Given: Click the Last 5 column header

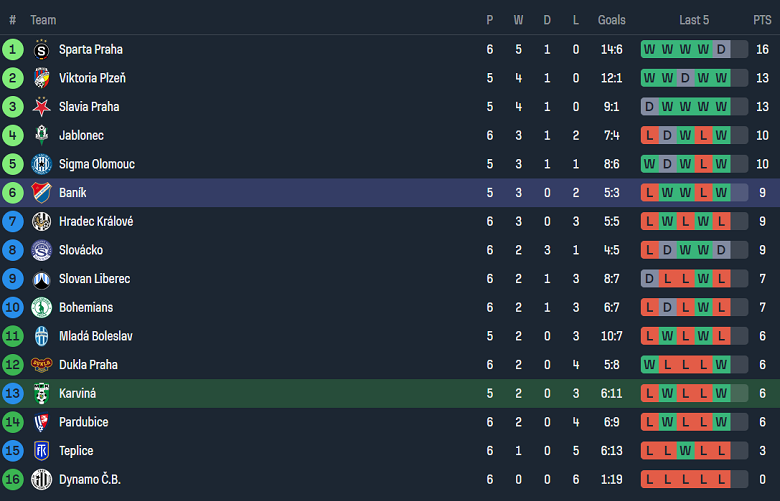Looking at the screenshot, I should pos(694,20).
